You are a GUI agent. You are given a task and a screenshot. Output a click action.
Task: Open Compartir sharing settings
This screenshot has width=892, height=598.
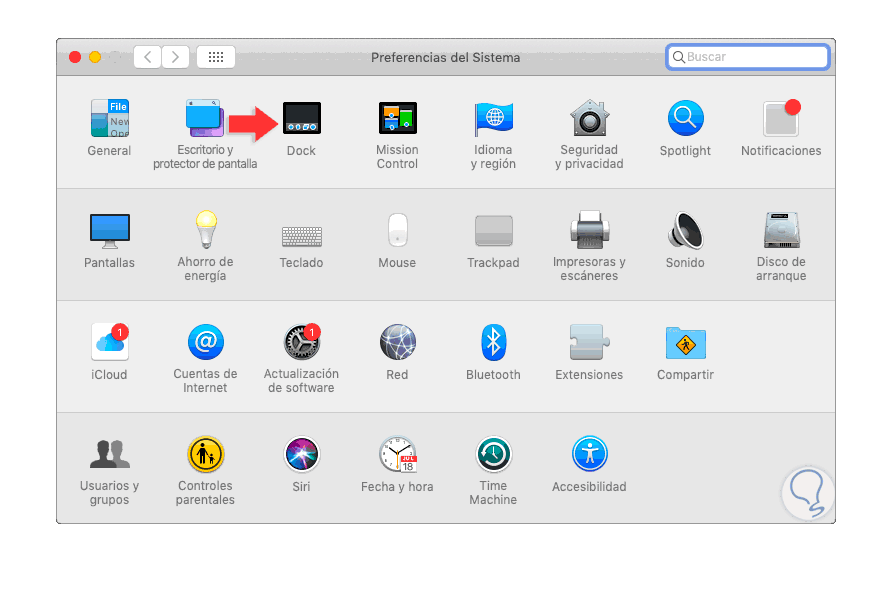(685, 343)
